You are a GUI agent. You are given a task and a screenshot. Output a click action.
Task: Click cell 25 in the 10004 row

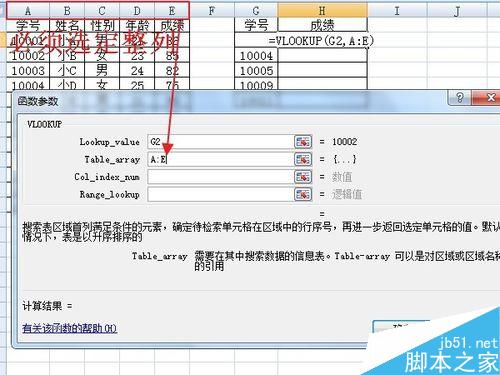[137, 84]
